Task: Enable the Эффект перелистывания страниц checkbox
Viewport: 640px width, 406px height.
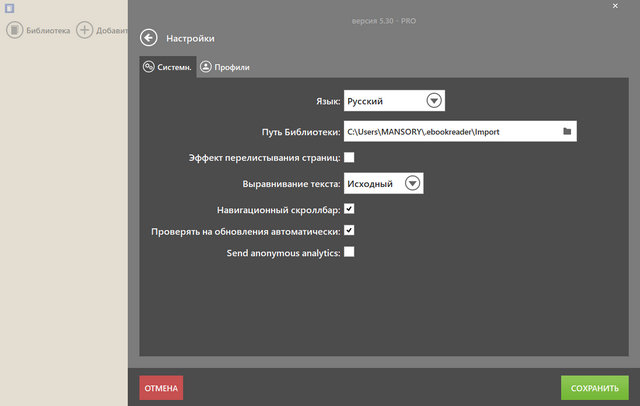Action: [349, 157]
